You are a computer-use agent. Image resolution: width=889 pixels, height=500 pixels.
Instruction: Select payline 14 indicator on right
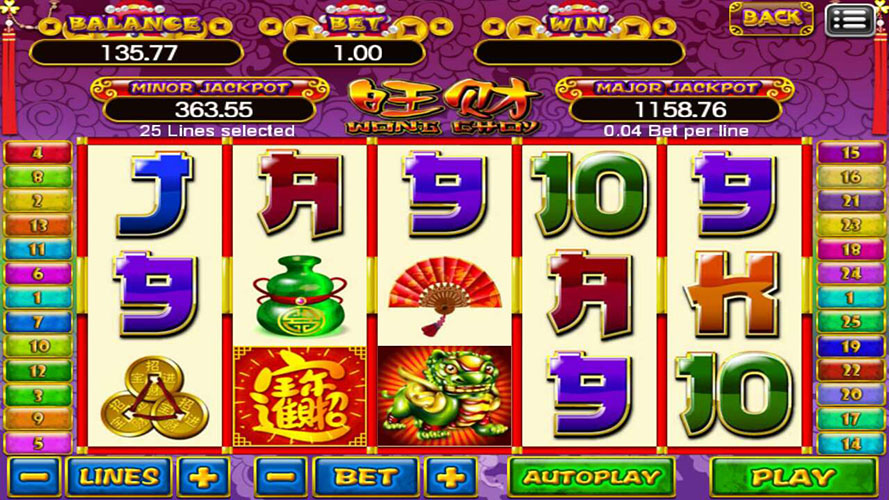coord(850,443)
